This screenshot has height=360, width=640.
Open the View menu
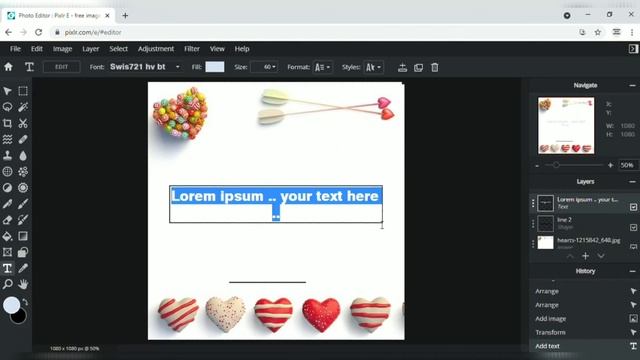[x=217, y=49]
